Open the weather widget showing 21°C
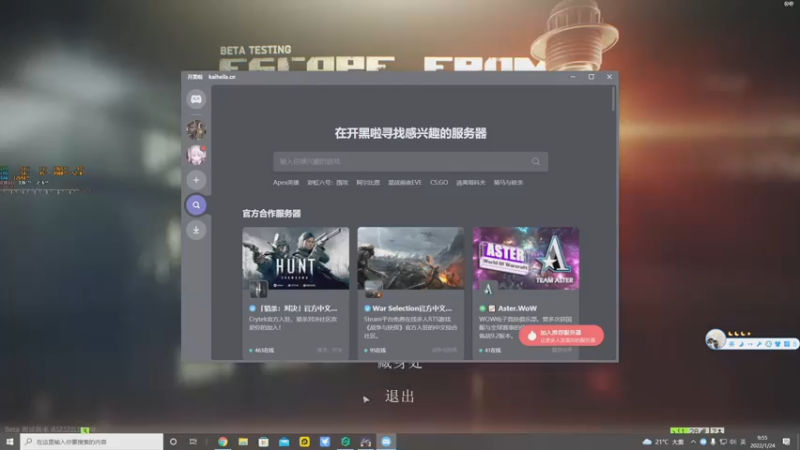 663,442
